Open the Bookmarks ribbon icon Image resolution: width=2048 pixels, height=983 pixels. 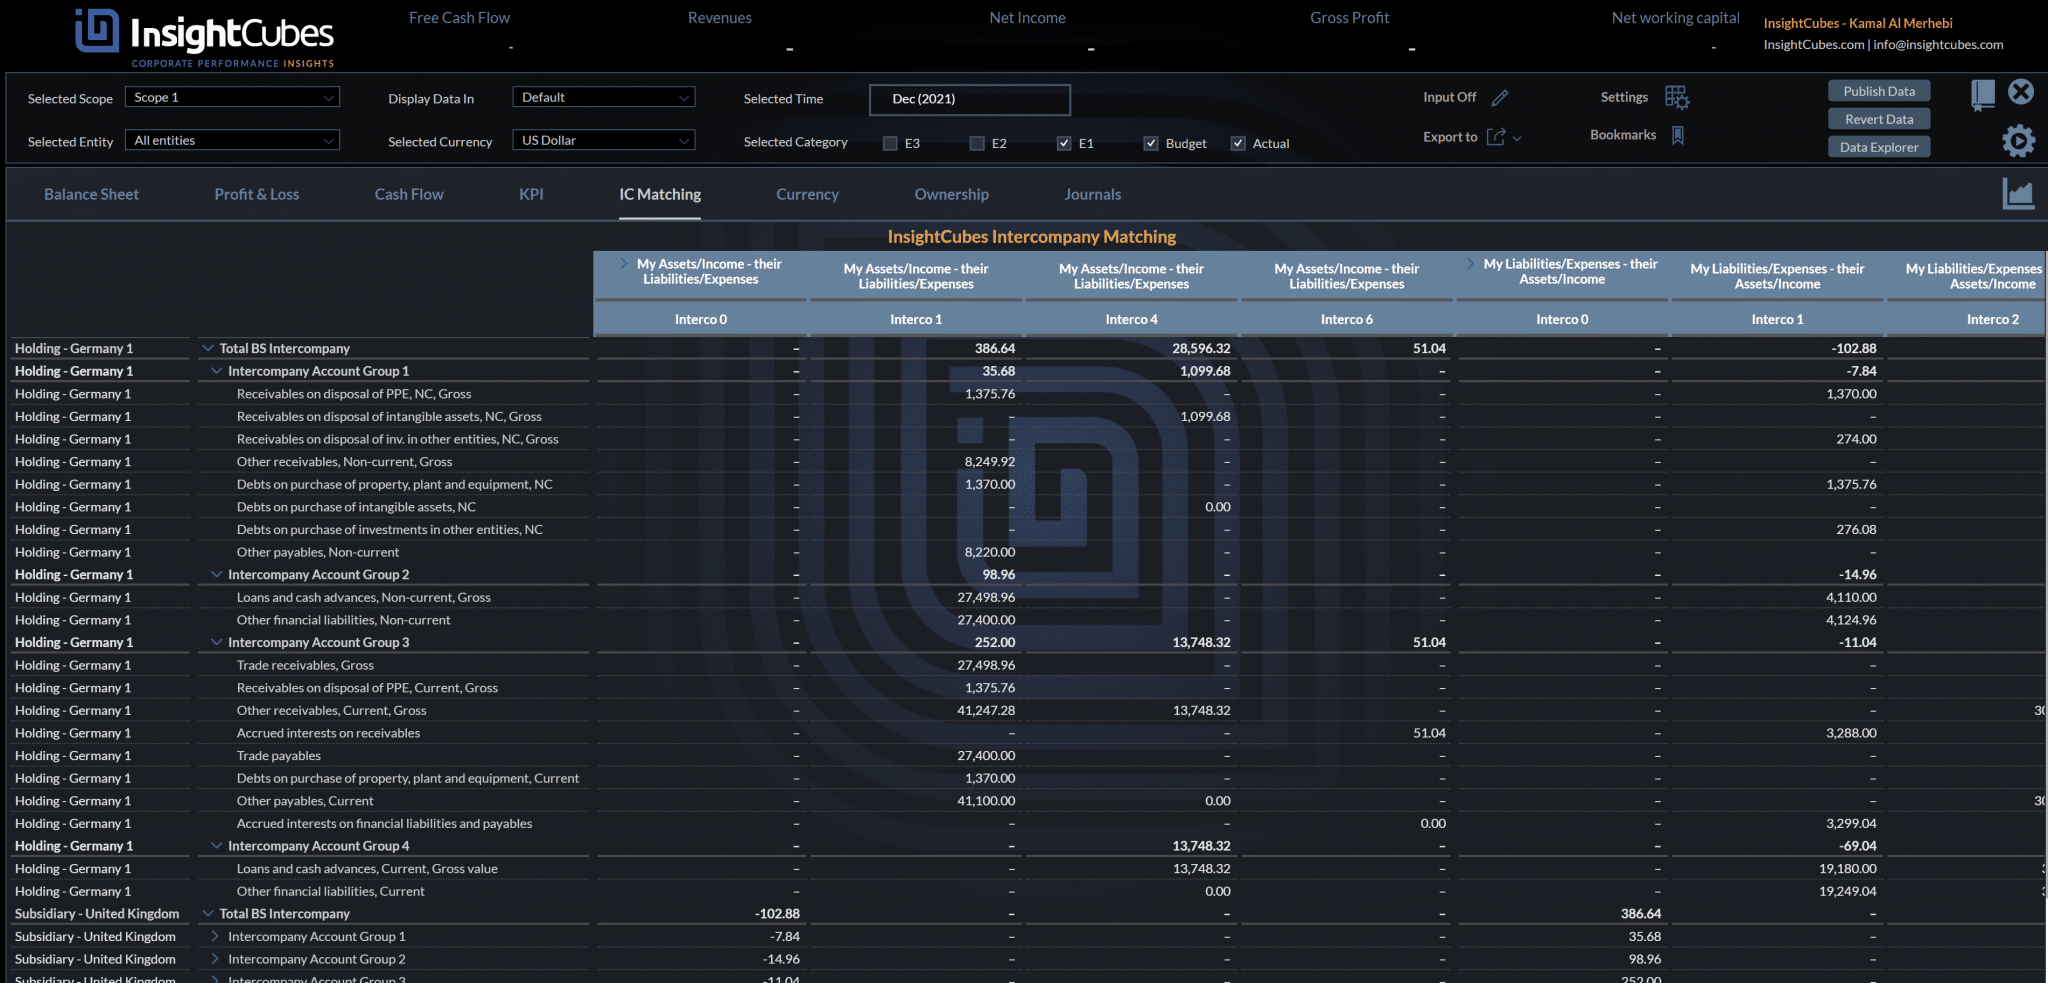(x=1679, y=134)
